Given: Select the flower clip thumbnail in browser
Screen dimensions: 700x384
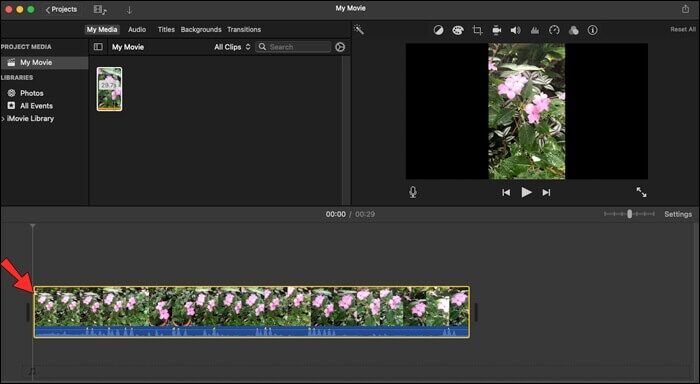Looking at the screenshot, I should (x=109, y=89).
